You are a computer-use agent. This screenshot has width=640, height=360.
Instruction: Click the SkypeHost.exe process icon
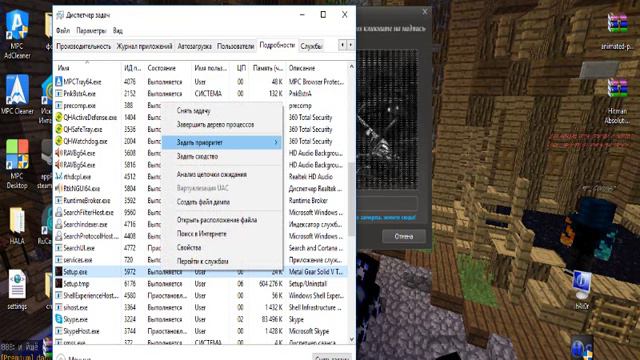[59, 331]
